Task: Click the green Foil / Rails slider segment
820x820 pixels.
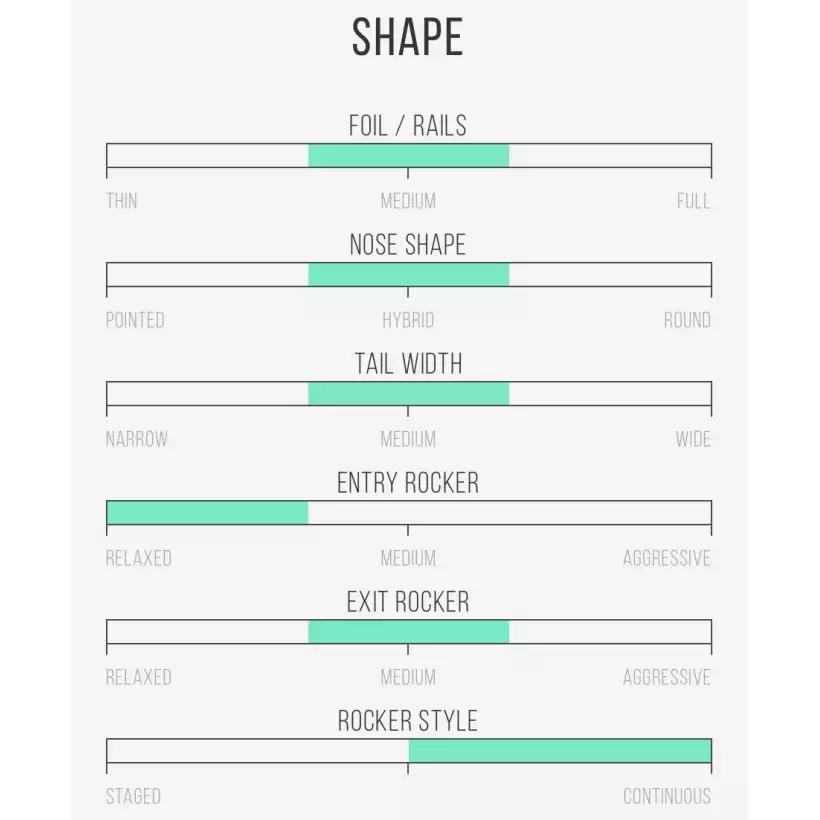Action: coord(408,155)
